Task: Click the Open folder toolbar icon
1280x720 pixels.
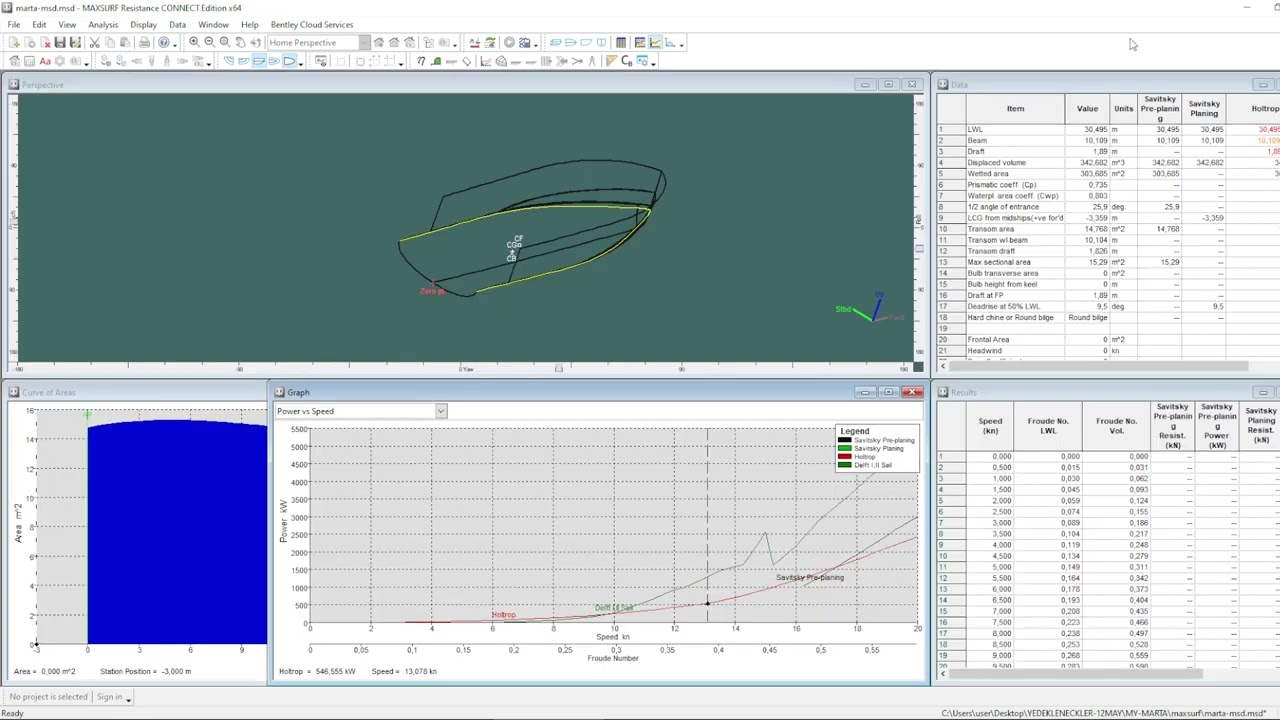Action: (30, 43)
